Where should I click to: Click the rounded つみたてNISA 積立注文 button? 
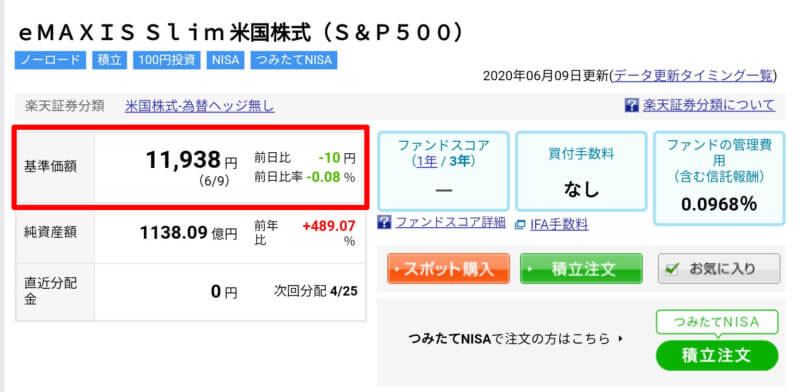717,355
